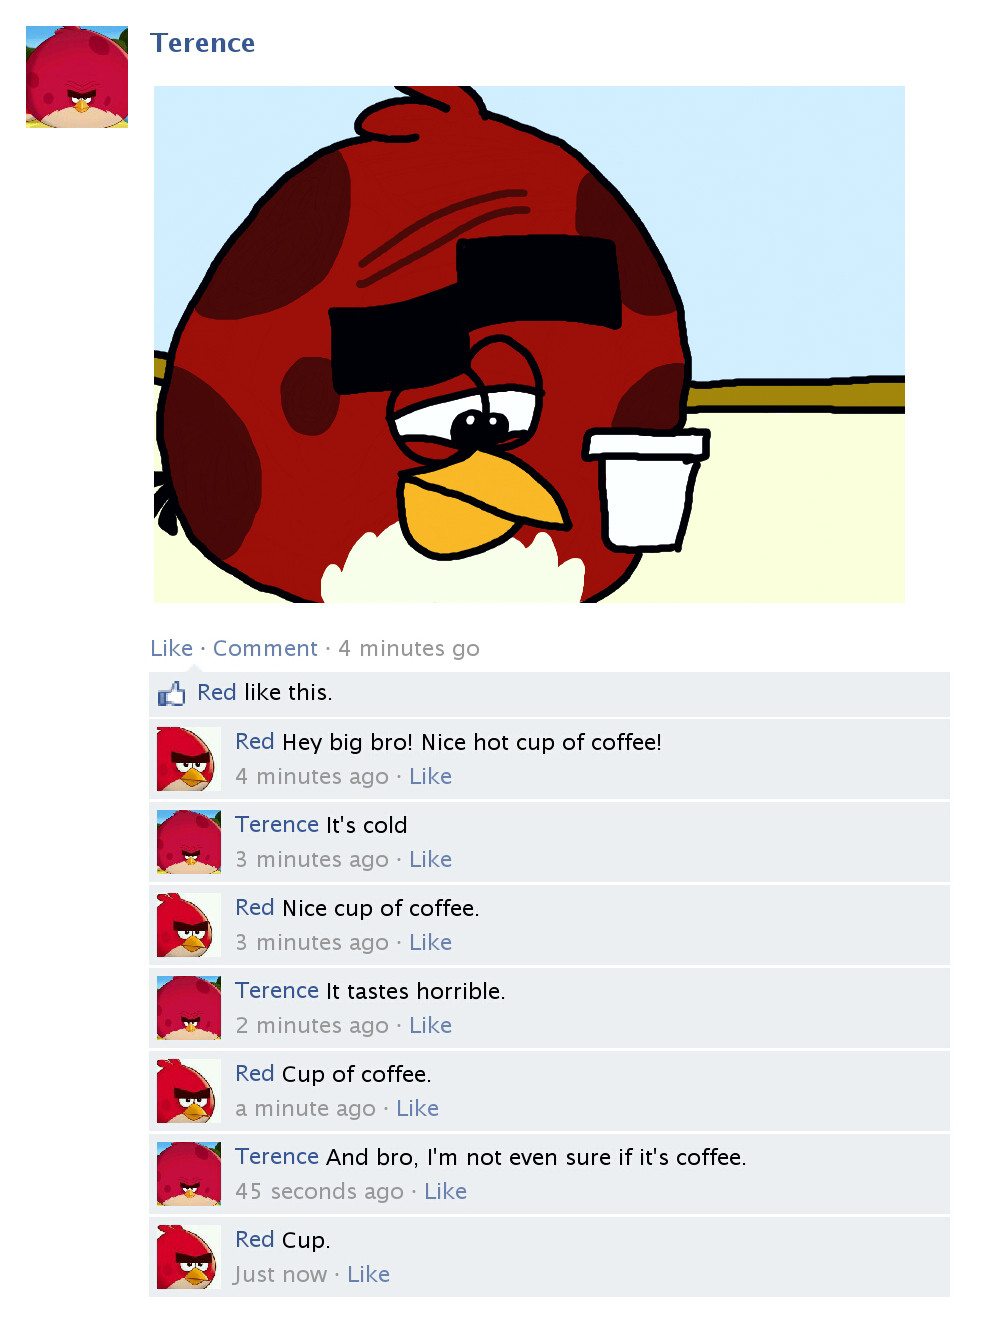
Task: Click Red's avatar on 'Hey big bro!' comment
Action: pos(189,759)
